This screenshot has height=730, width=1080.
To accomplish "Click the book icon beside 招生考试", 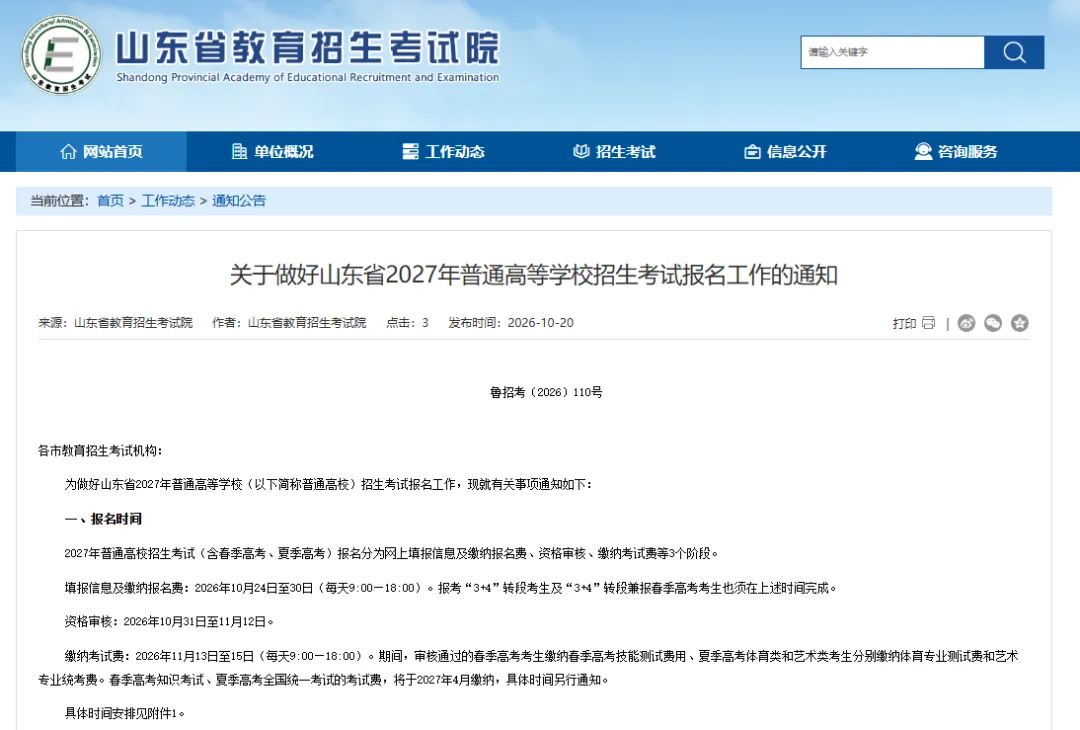I will pos(581,152).
